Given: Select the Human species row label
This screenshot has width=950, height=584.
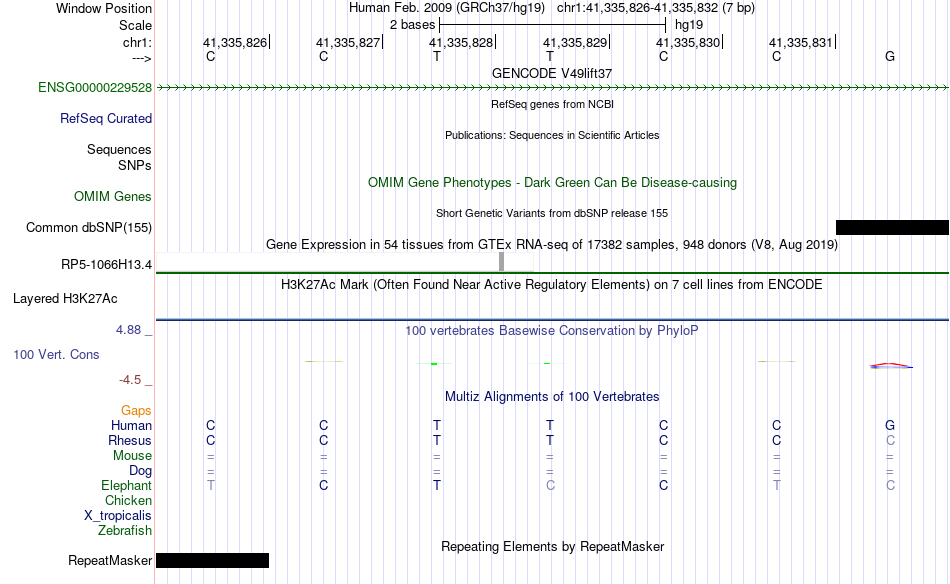Looking at the screenshot, I should tap(131, 426).
